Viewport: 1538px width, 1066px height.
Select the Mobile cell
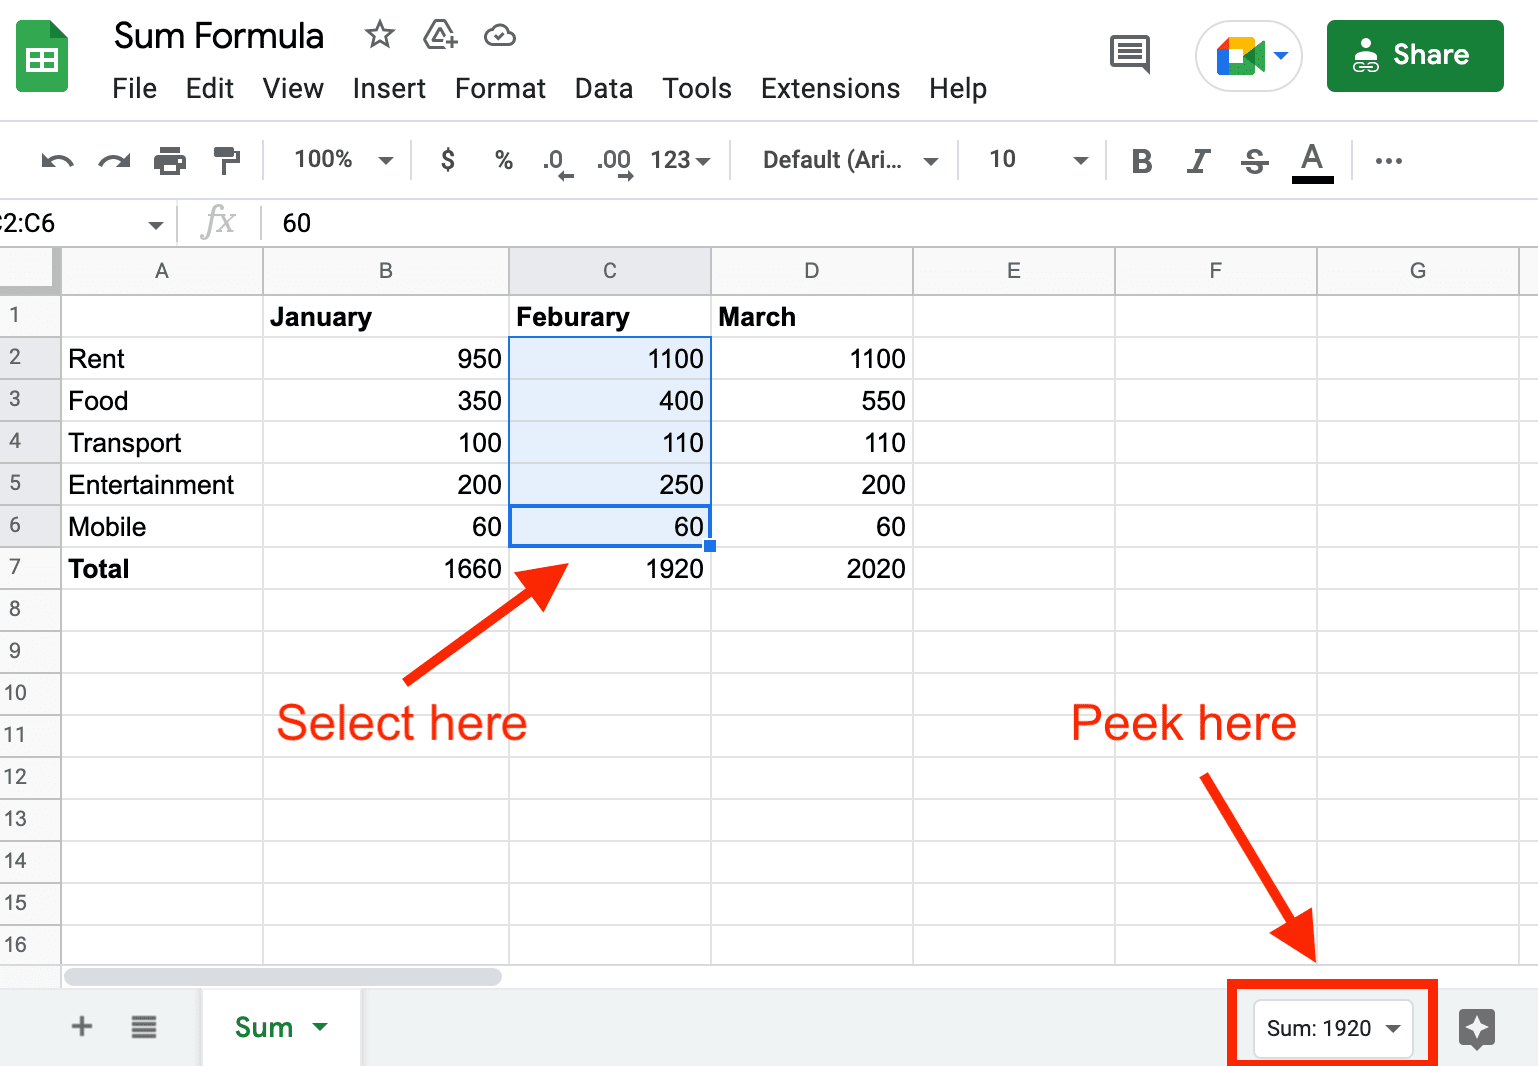point(162,526)
